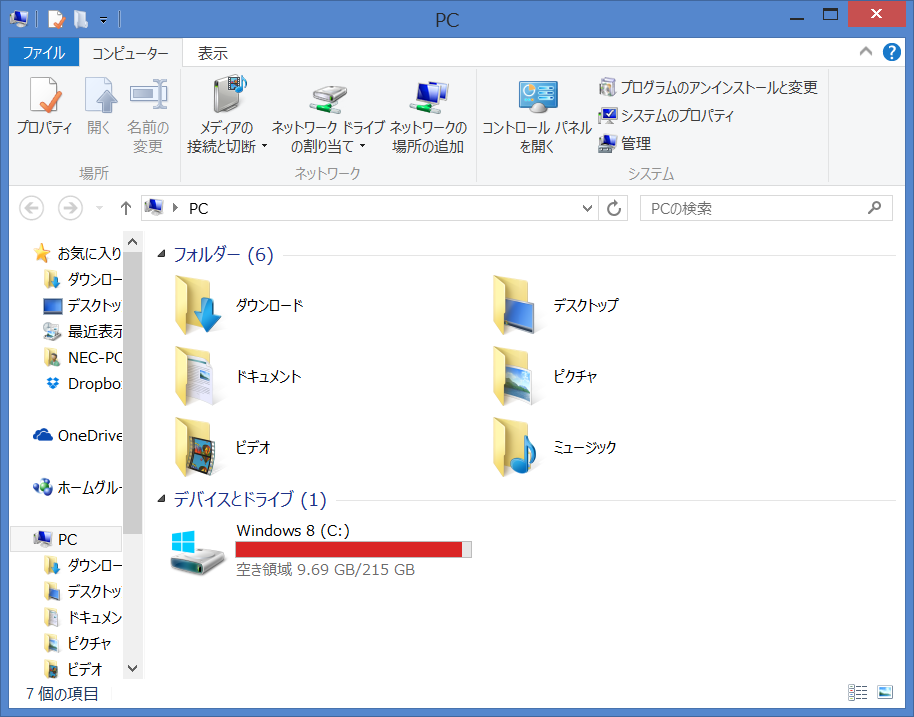914x717 pixels.
Task: Click the PCの検索 search field
Action: [x=755, y=208]
